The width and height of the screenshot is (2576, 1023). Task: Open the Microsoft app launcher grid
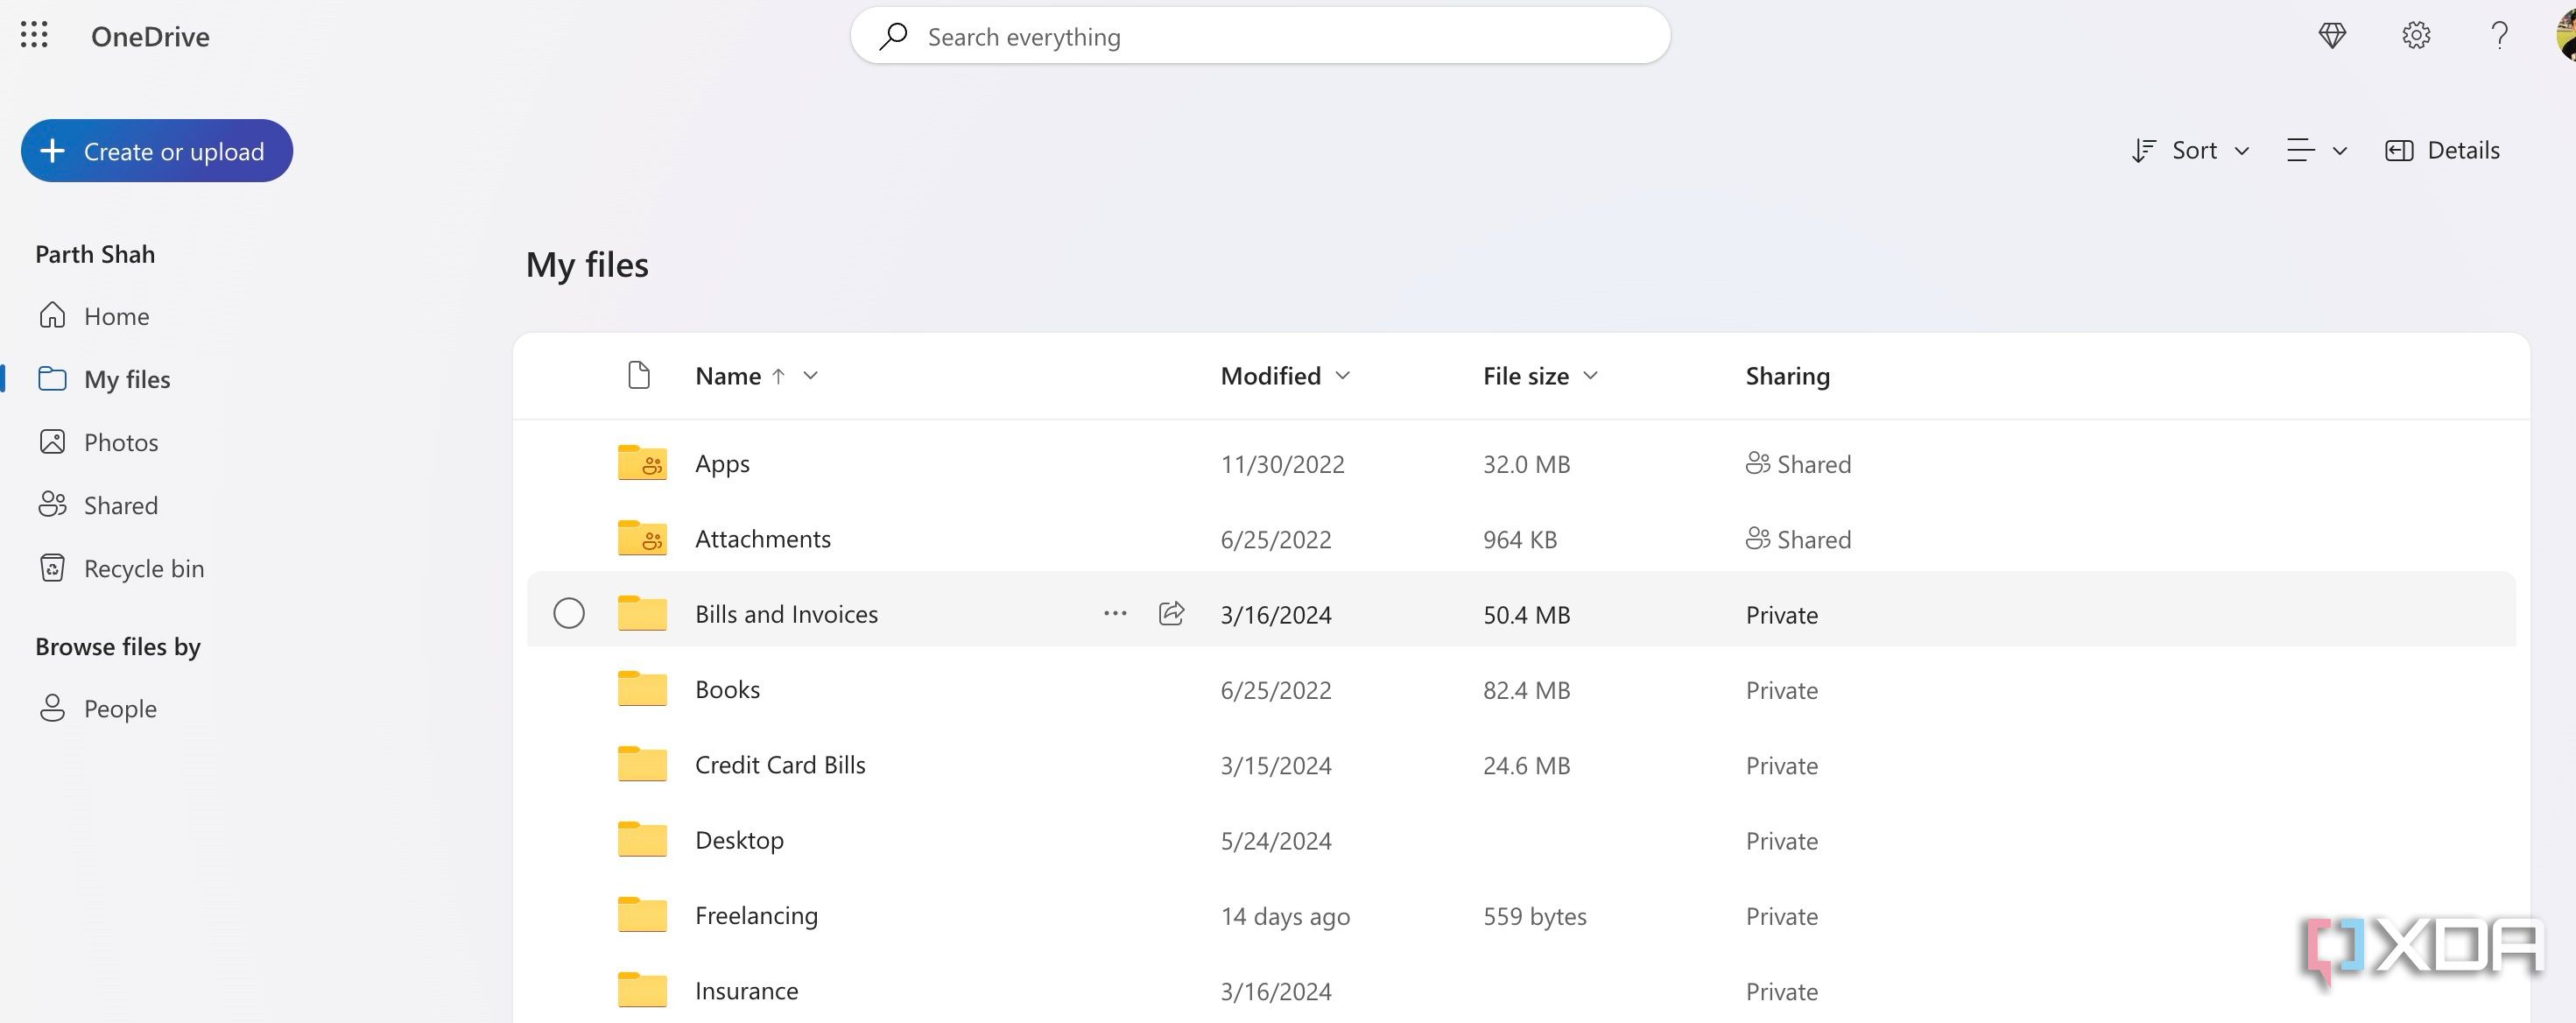[34, 35]
